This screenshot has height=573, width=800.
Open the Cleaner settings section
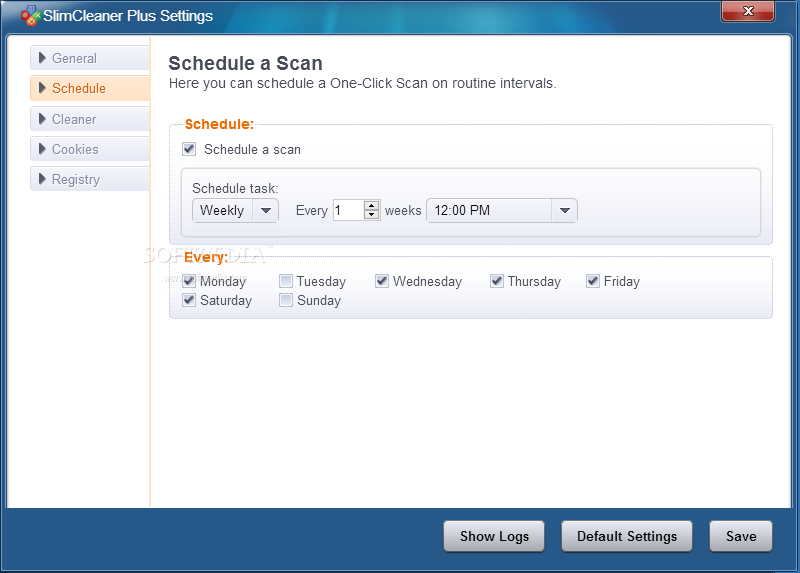tap(90, 119)
